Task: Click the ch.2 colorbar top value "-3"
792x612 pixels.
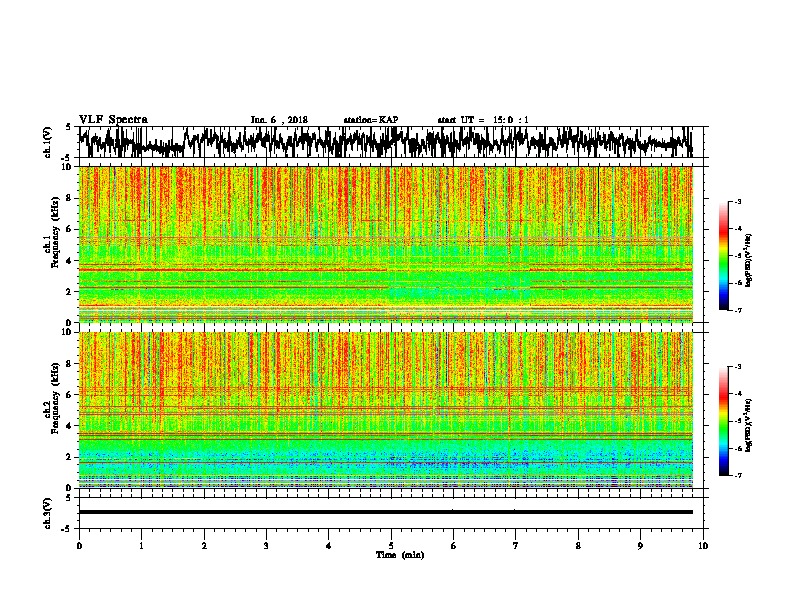Action: pyautogui.click(x=738, y=367)
